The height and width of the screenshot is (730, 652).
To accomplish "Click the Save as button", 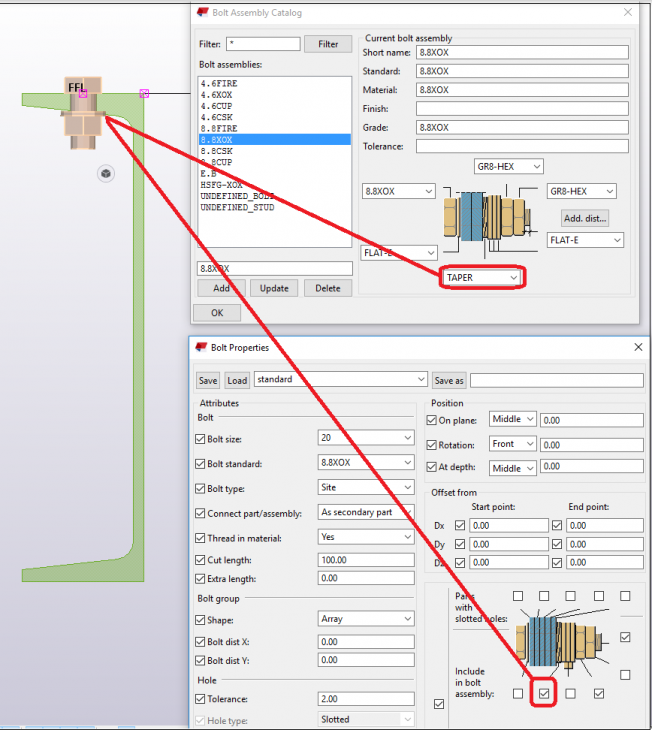I will (449, 380).
